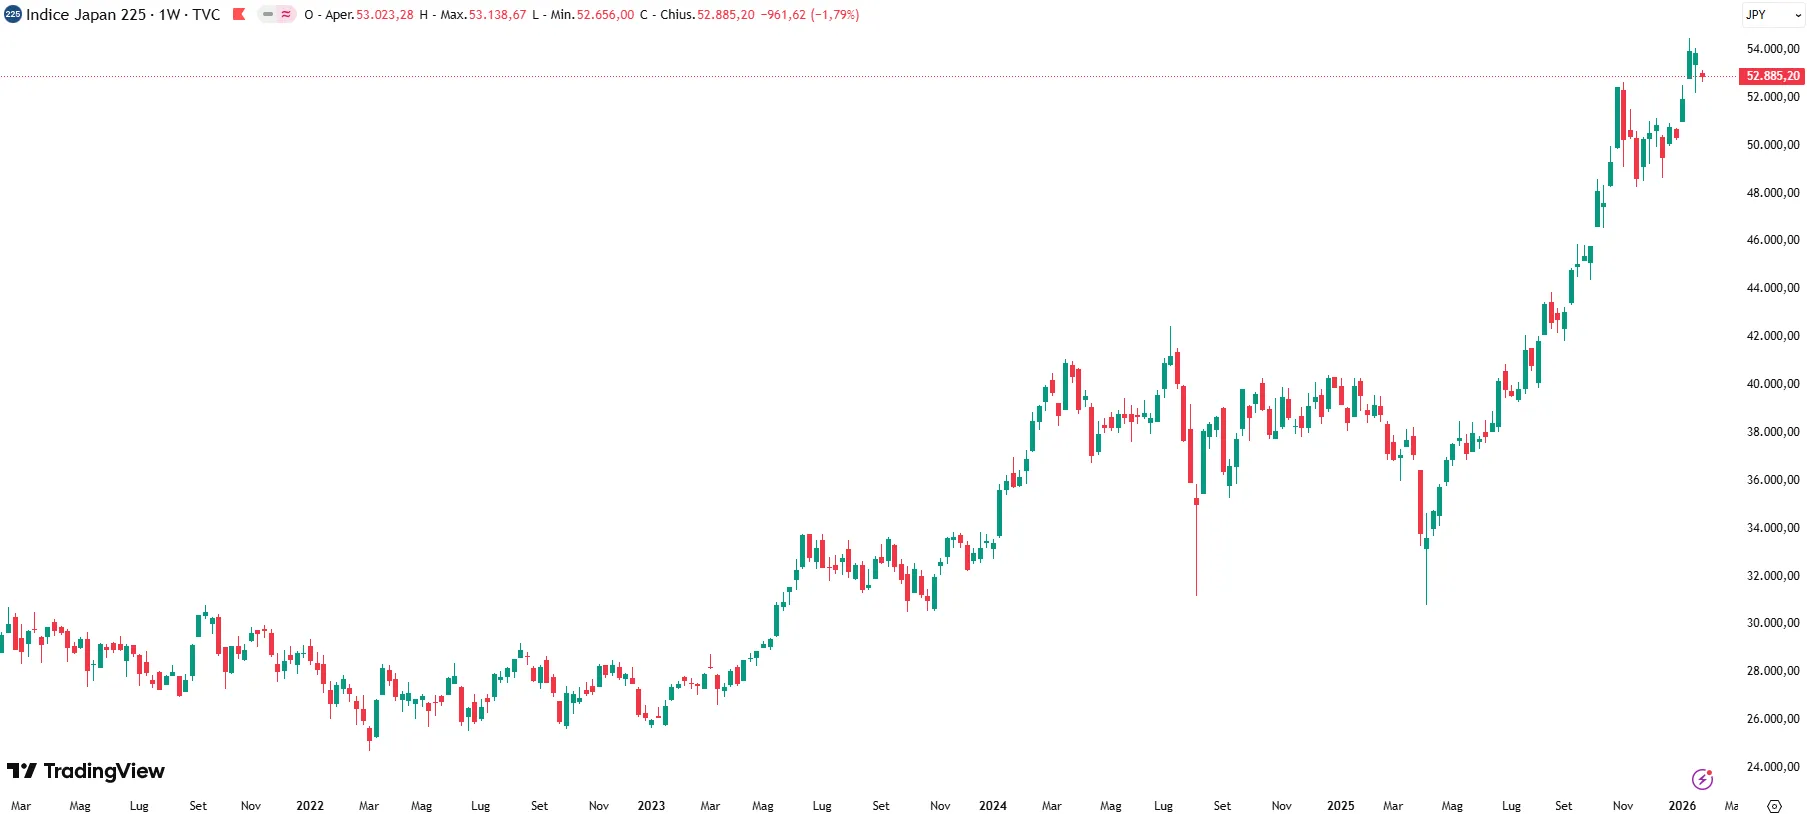The height and width of the screenshot is (814, 1807).
Task: Click the 24.000,00 price axis label
Action: tap(1773, 767)
